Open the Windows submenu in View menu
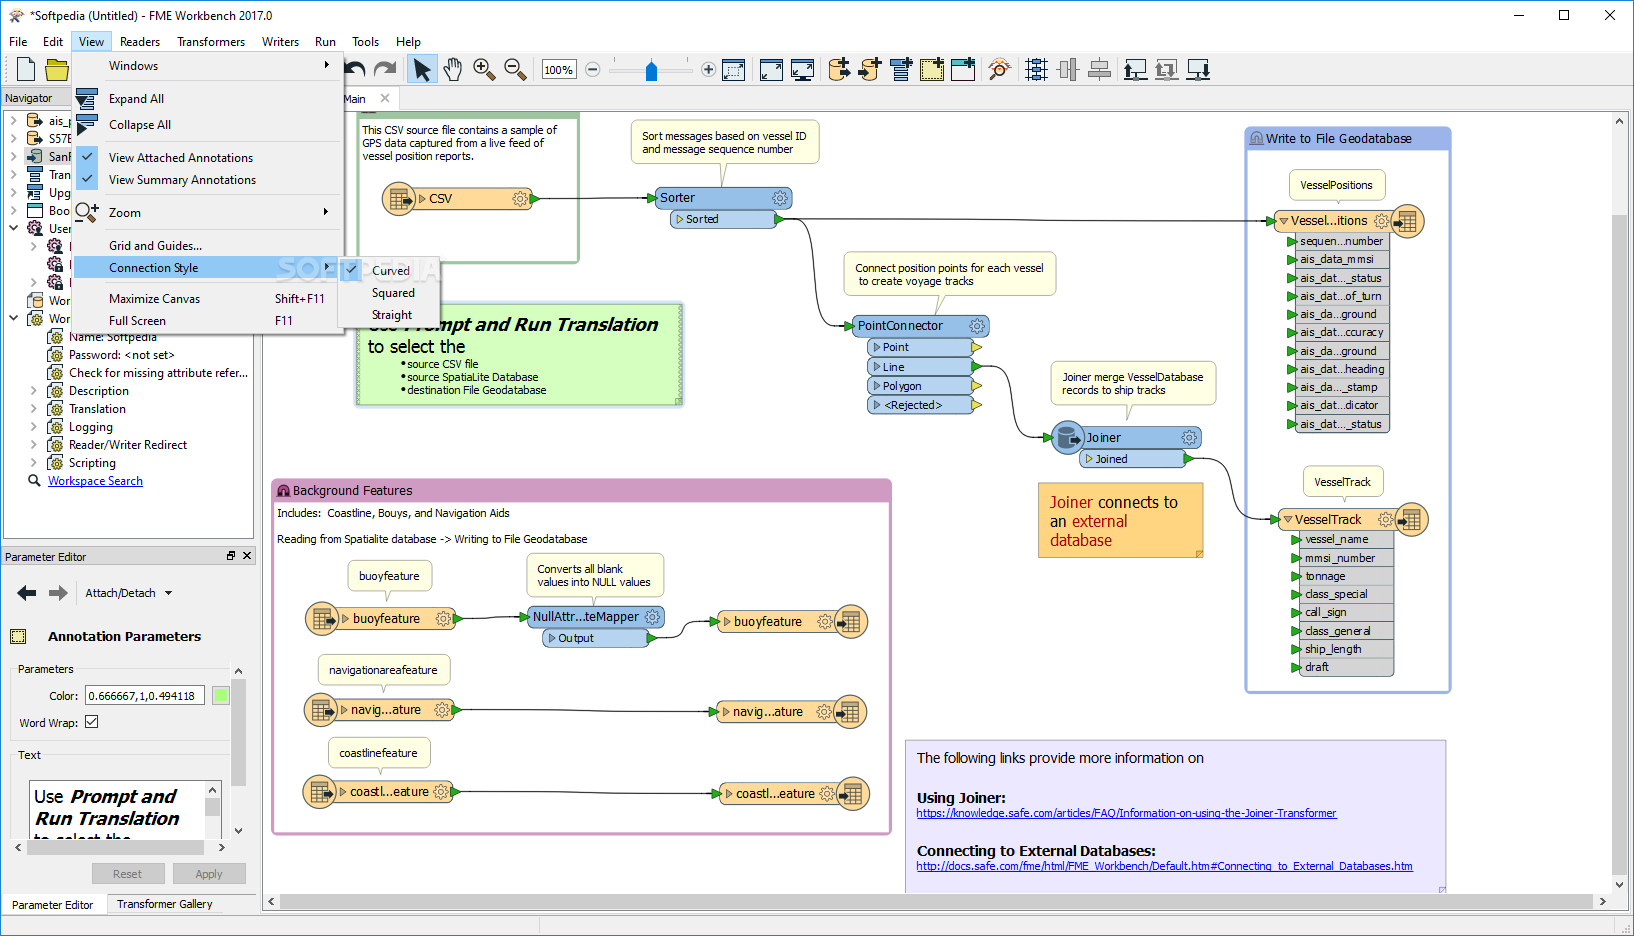 [206, 66]
